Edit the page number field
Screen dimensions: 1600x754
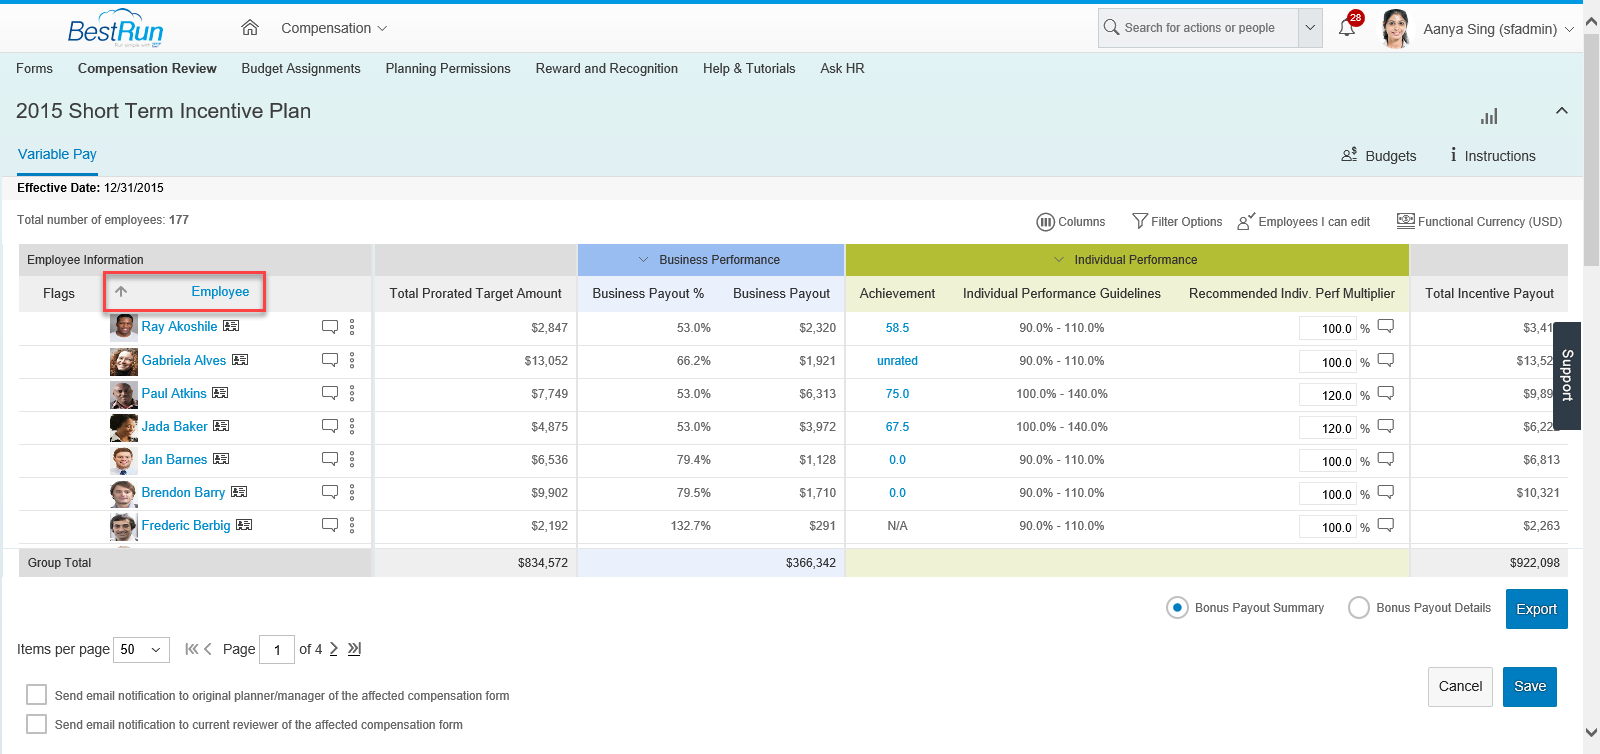(x=277, y=649)
